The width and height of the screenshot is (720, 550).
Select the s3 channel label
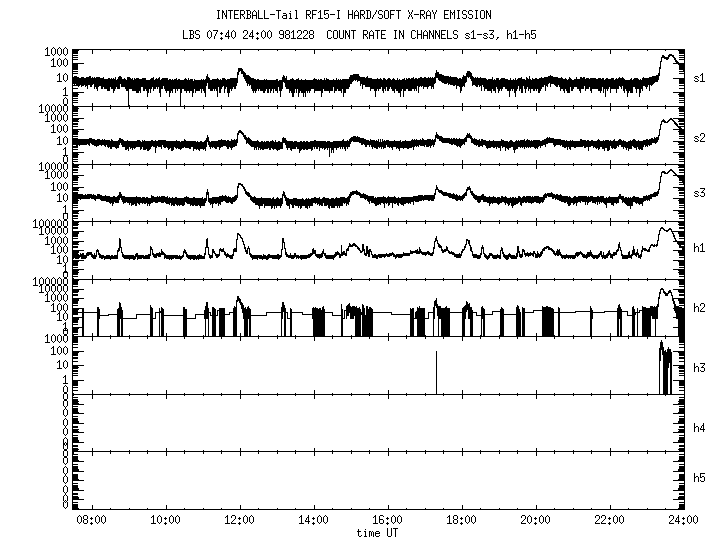(x=699, y=192)
